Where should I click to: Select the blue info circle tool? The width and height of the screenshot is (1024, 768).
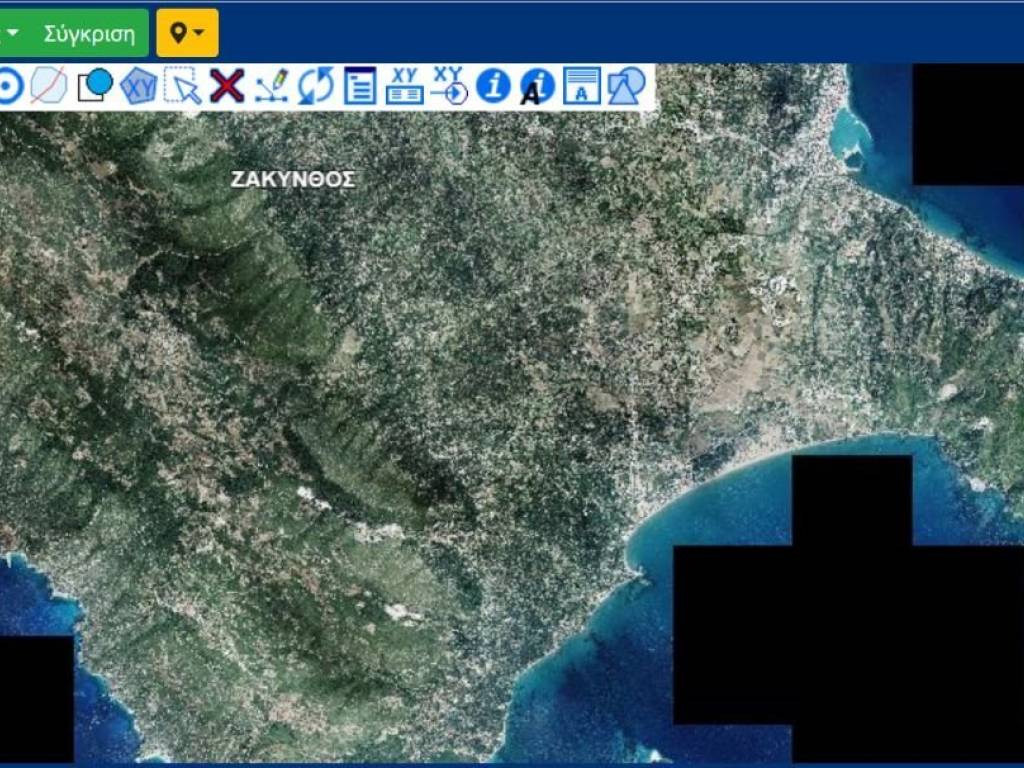pos(493,87)
